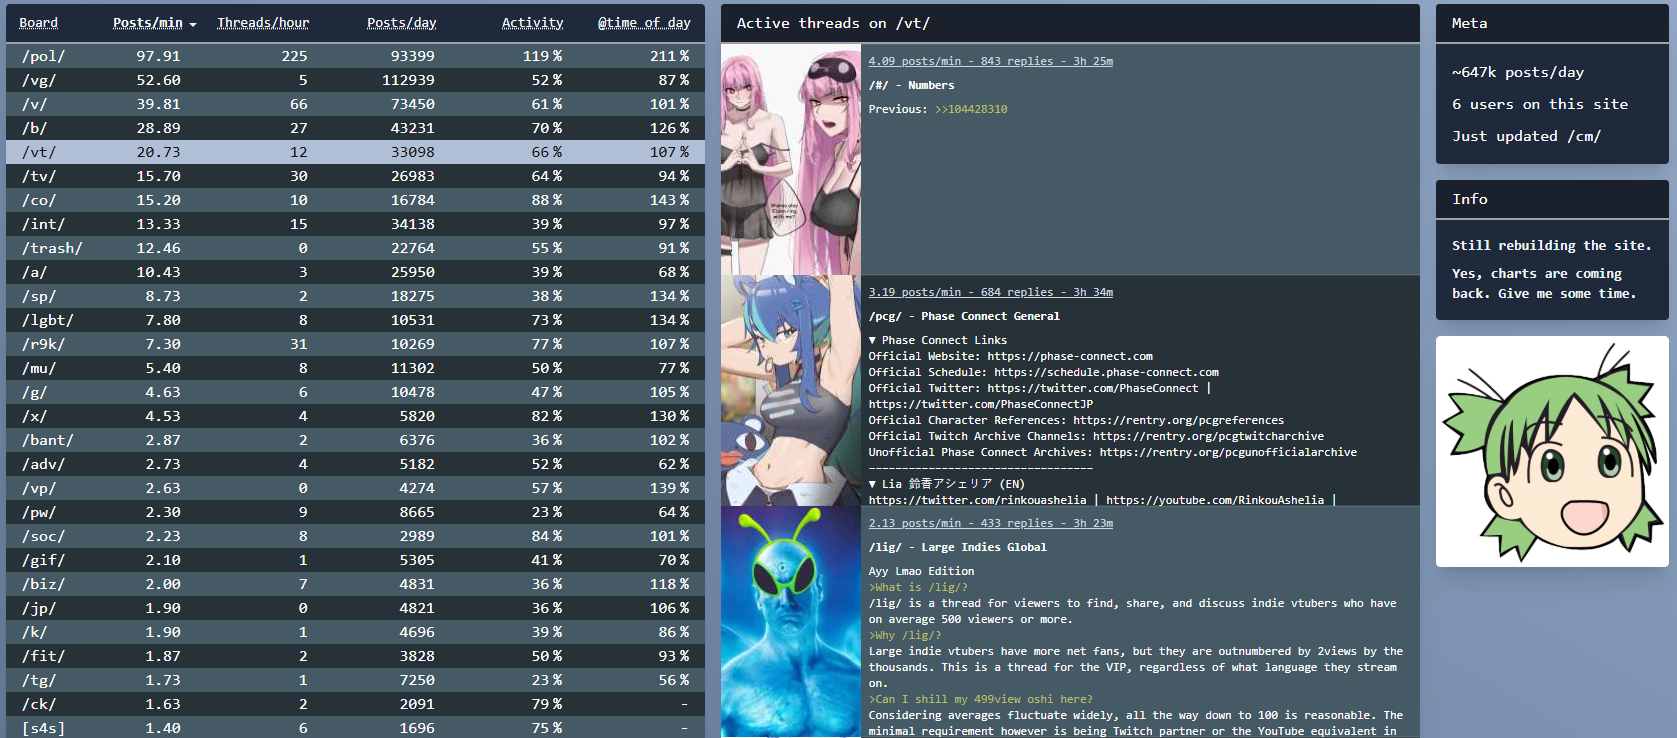Click the 'Unofficial Phase Connect Archives' line

pyautogui.click(x=1112, y=452)
